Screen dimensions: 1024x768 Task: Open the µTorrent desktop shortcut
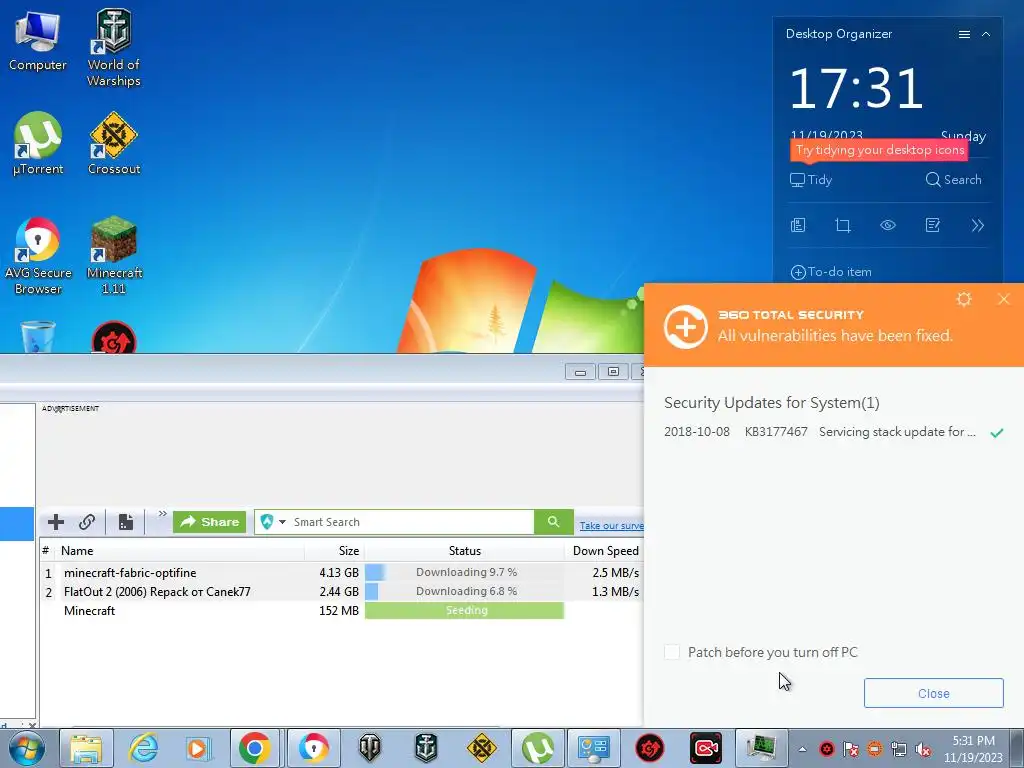(38, 144)
